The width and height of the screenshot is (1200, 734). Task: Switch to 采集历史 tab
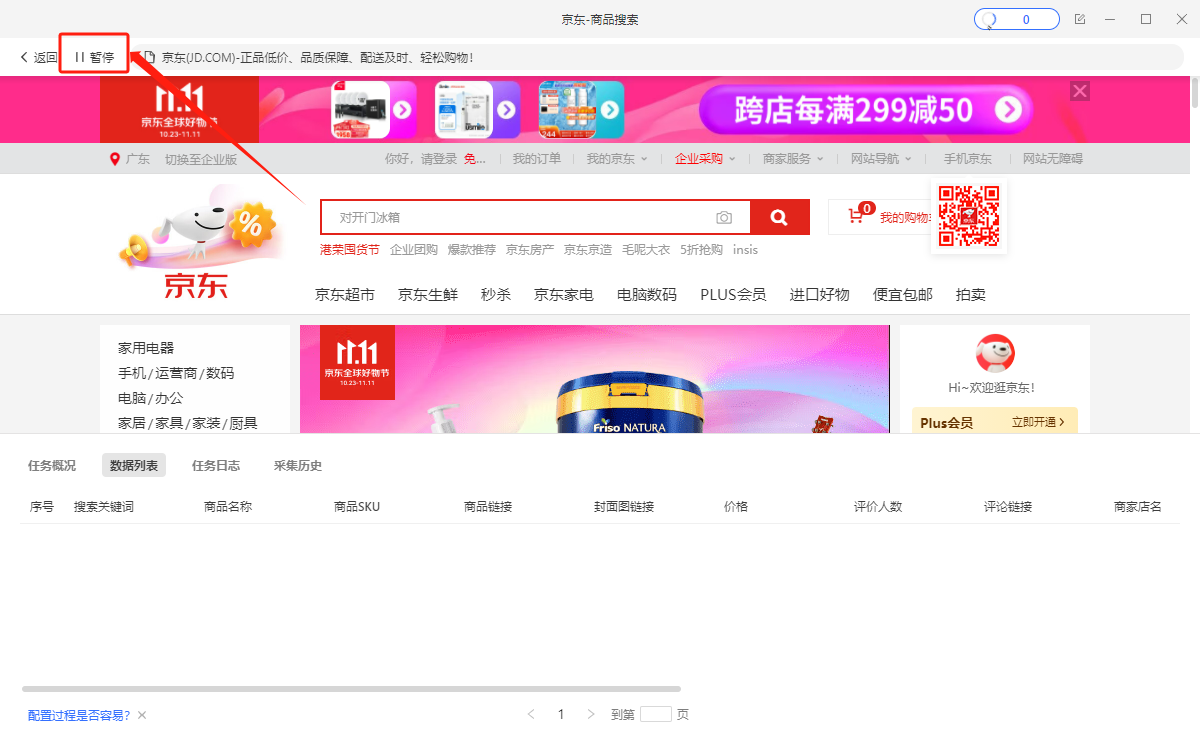coord(298,465)
